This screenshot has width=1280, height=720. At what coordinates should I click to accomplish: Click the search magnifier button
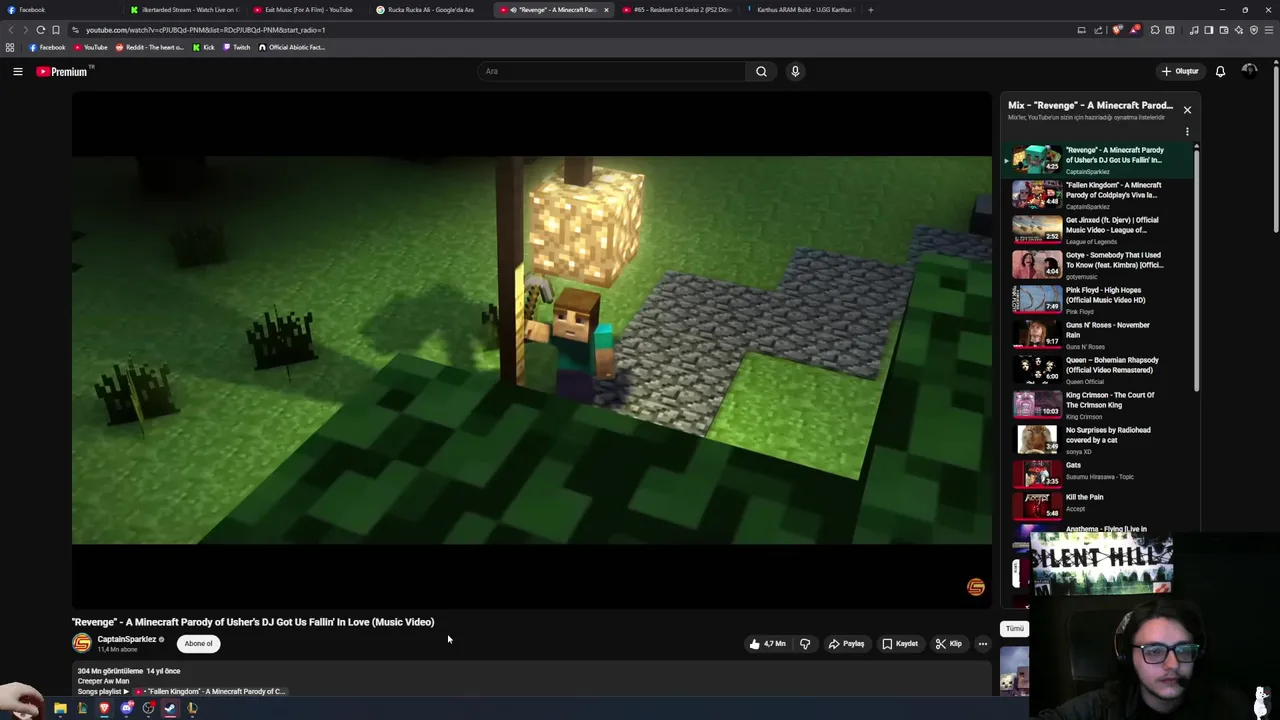pyautogui.click(x=761, y=71)
